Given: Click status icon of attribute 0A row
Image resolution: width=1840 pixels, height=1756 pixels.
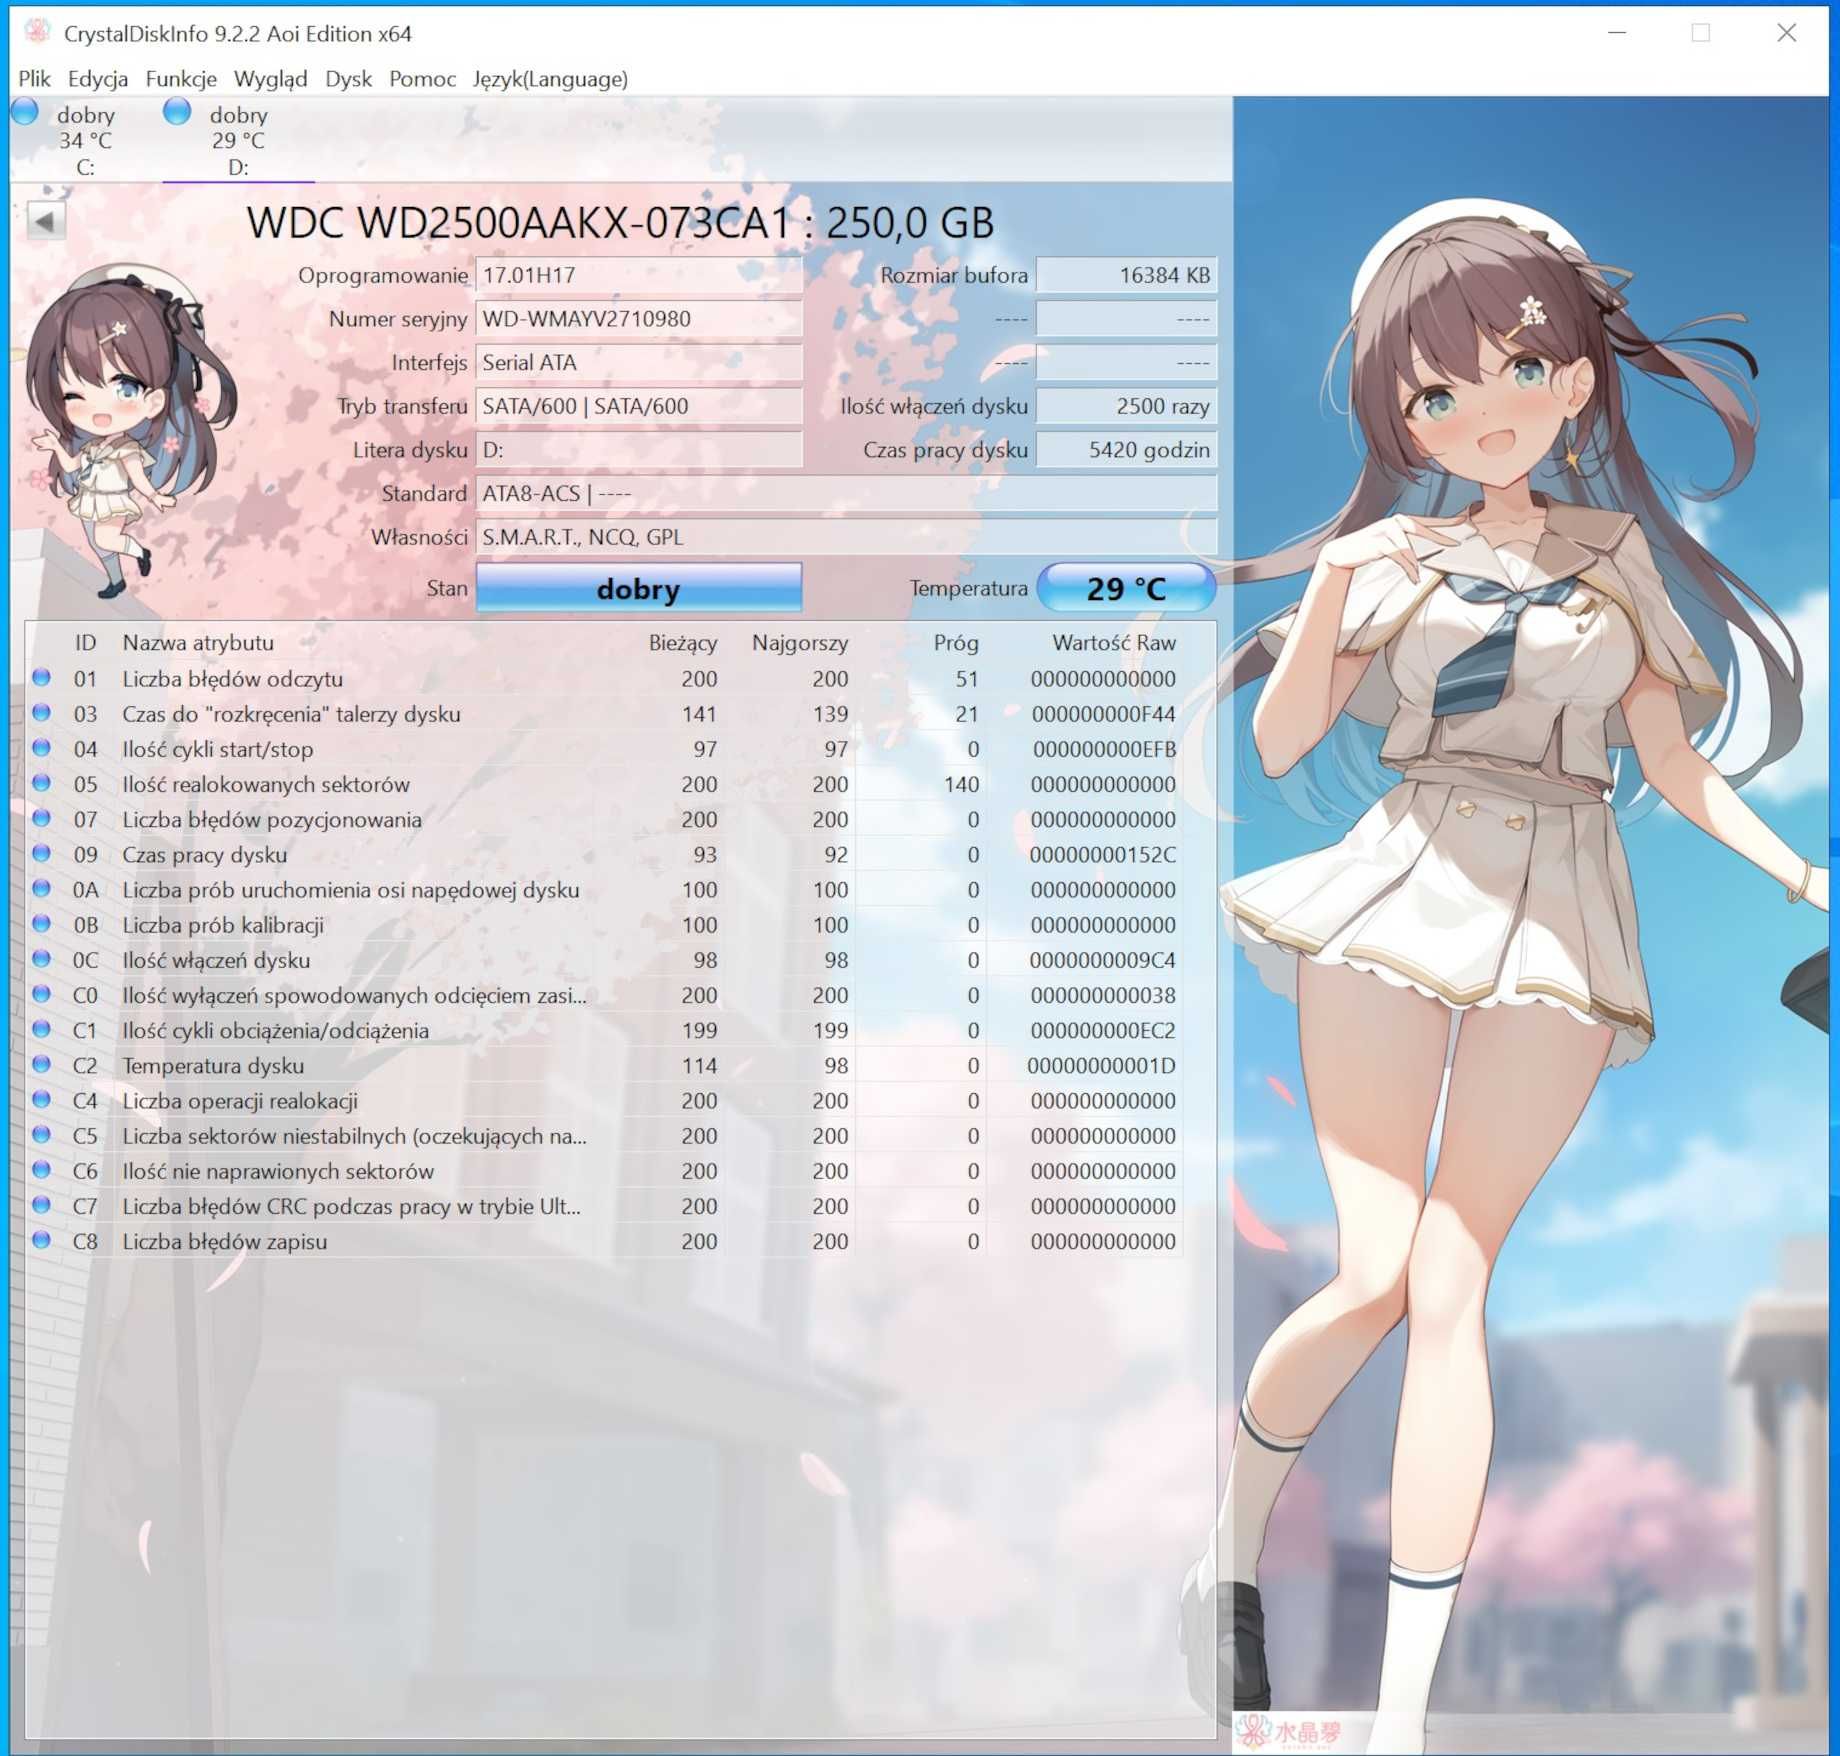Looking at the screenshot, I should pos(41,888).
